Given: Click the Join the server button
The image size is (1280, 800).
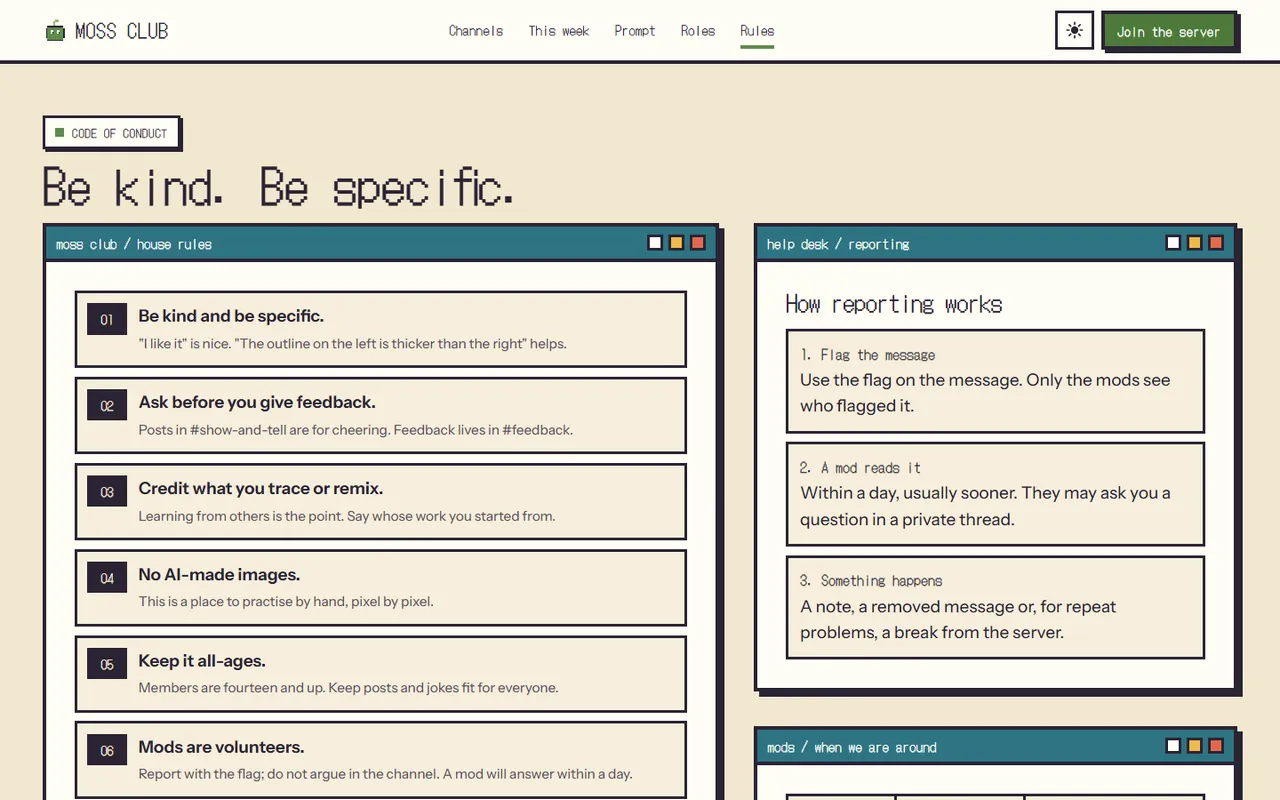Looking at the screenshot, I should click(1168, 31).
